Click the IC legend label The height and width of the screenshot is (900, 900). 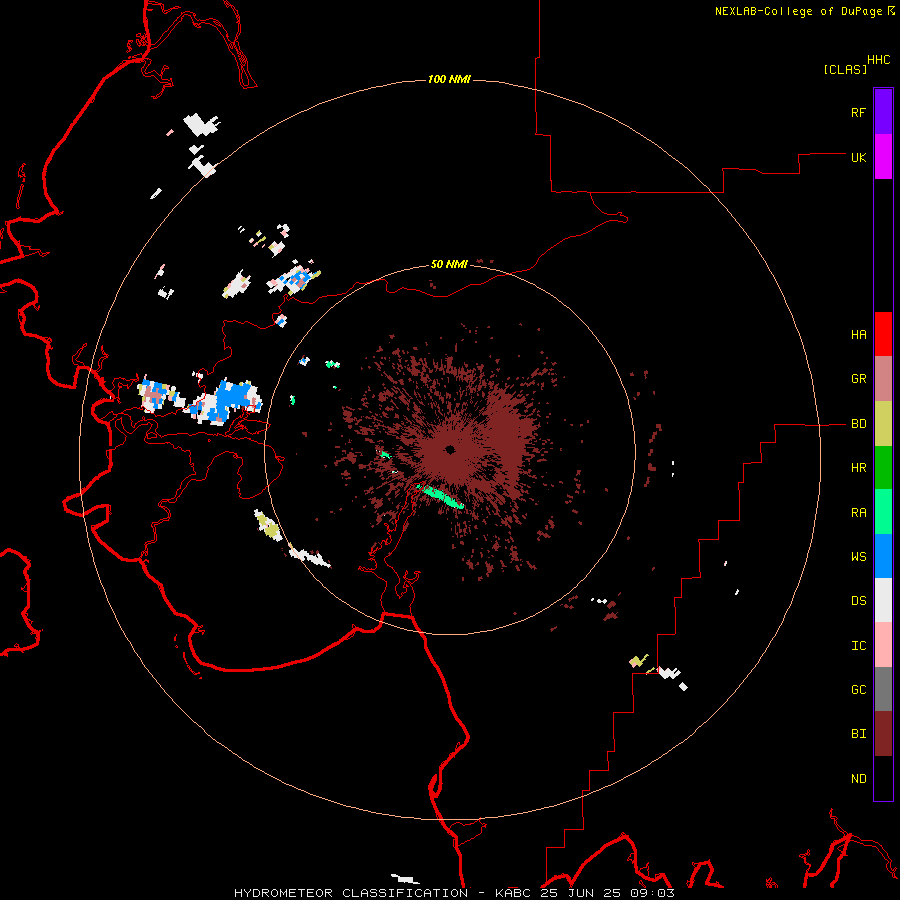[858, 646]
